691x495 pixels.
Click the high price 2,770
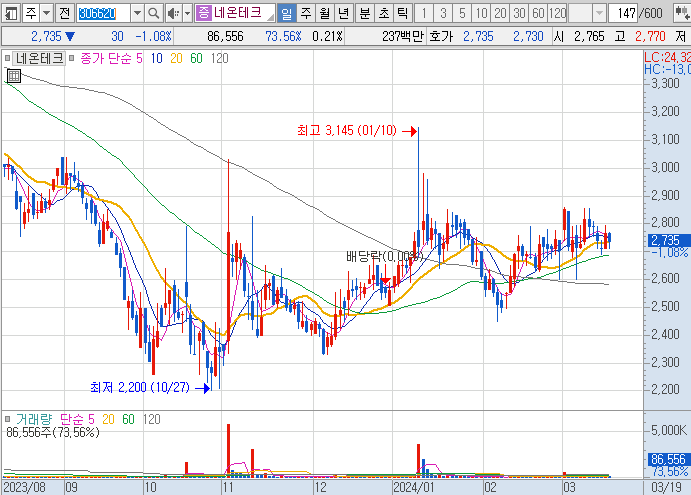click(650, 36)
